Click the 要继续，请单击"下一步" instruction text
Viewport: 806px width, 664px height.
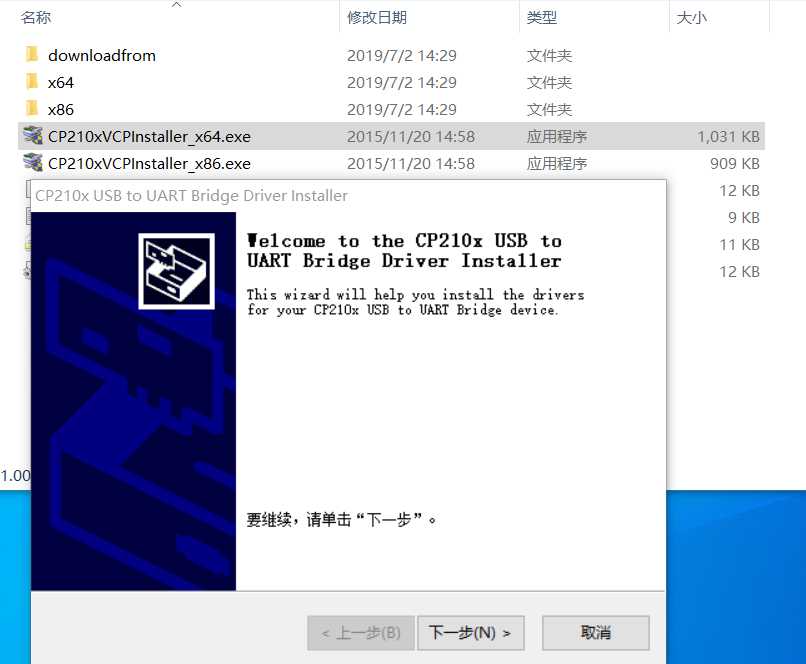pos(341,520)
